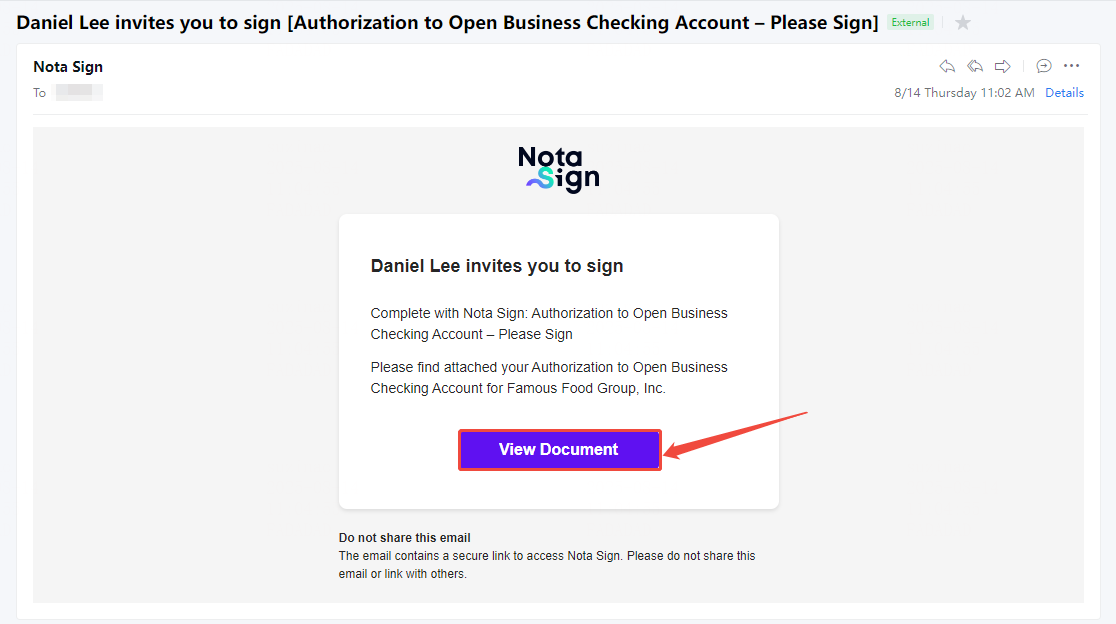Share the email to chat via bubble icon
Viewport: 1116px width, 624px height.
[x=1043, y=66]
